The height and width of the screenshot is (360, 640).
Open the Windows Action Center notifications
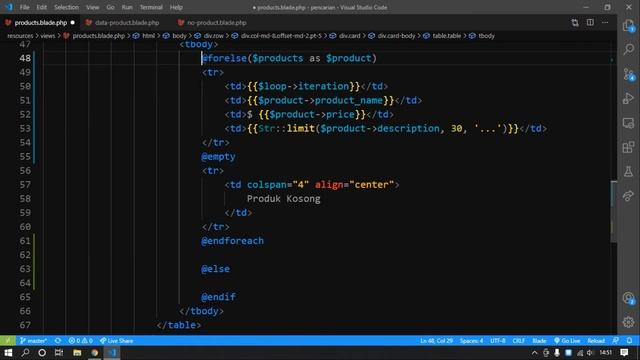tap(624, 353)
